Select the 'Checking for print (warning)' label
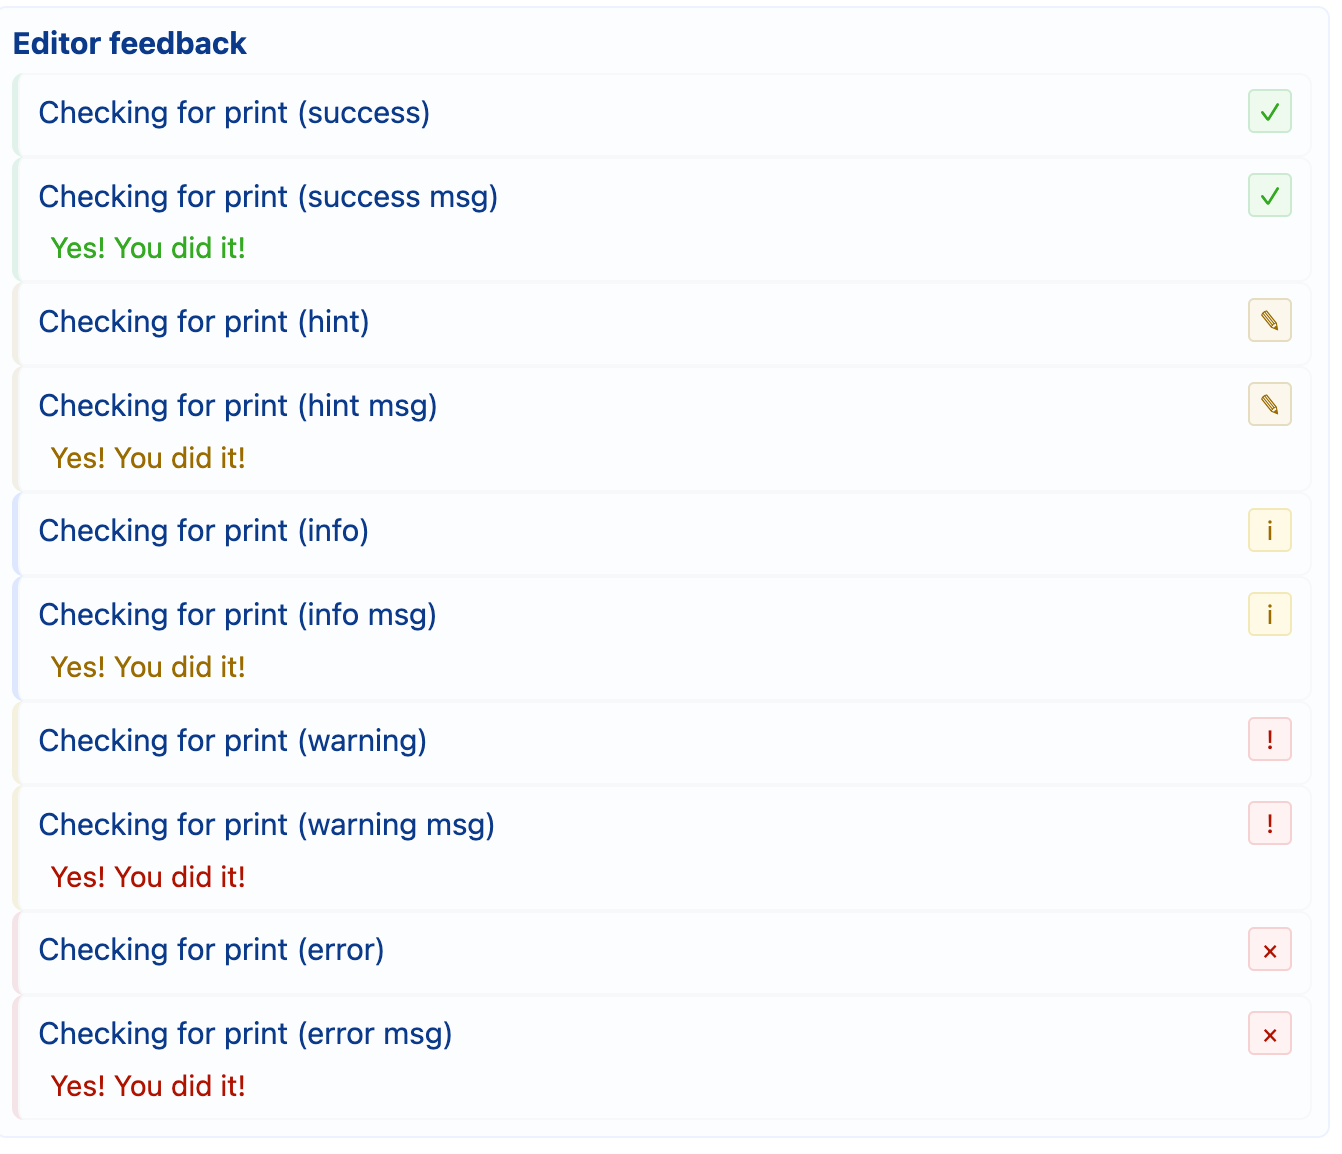1342x1154 pixels. coord(233,741)
